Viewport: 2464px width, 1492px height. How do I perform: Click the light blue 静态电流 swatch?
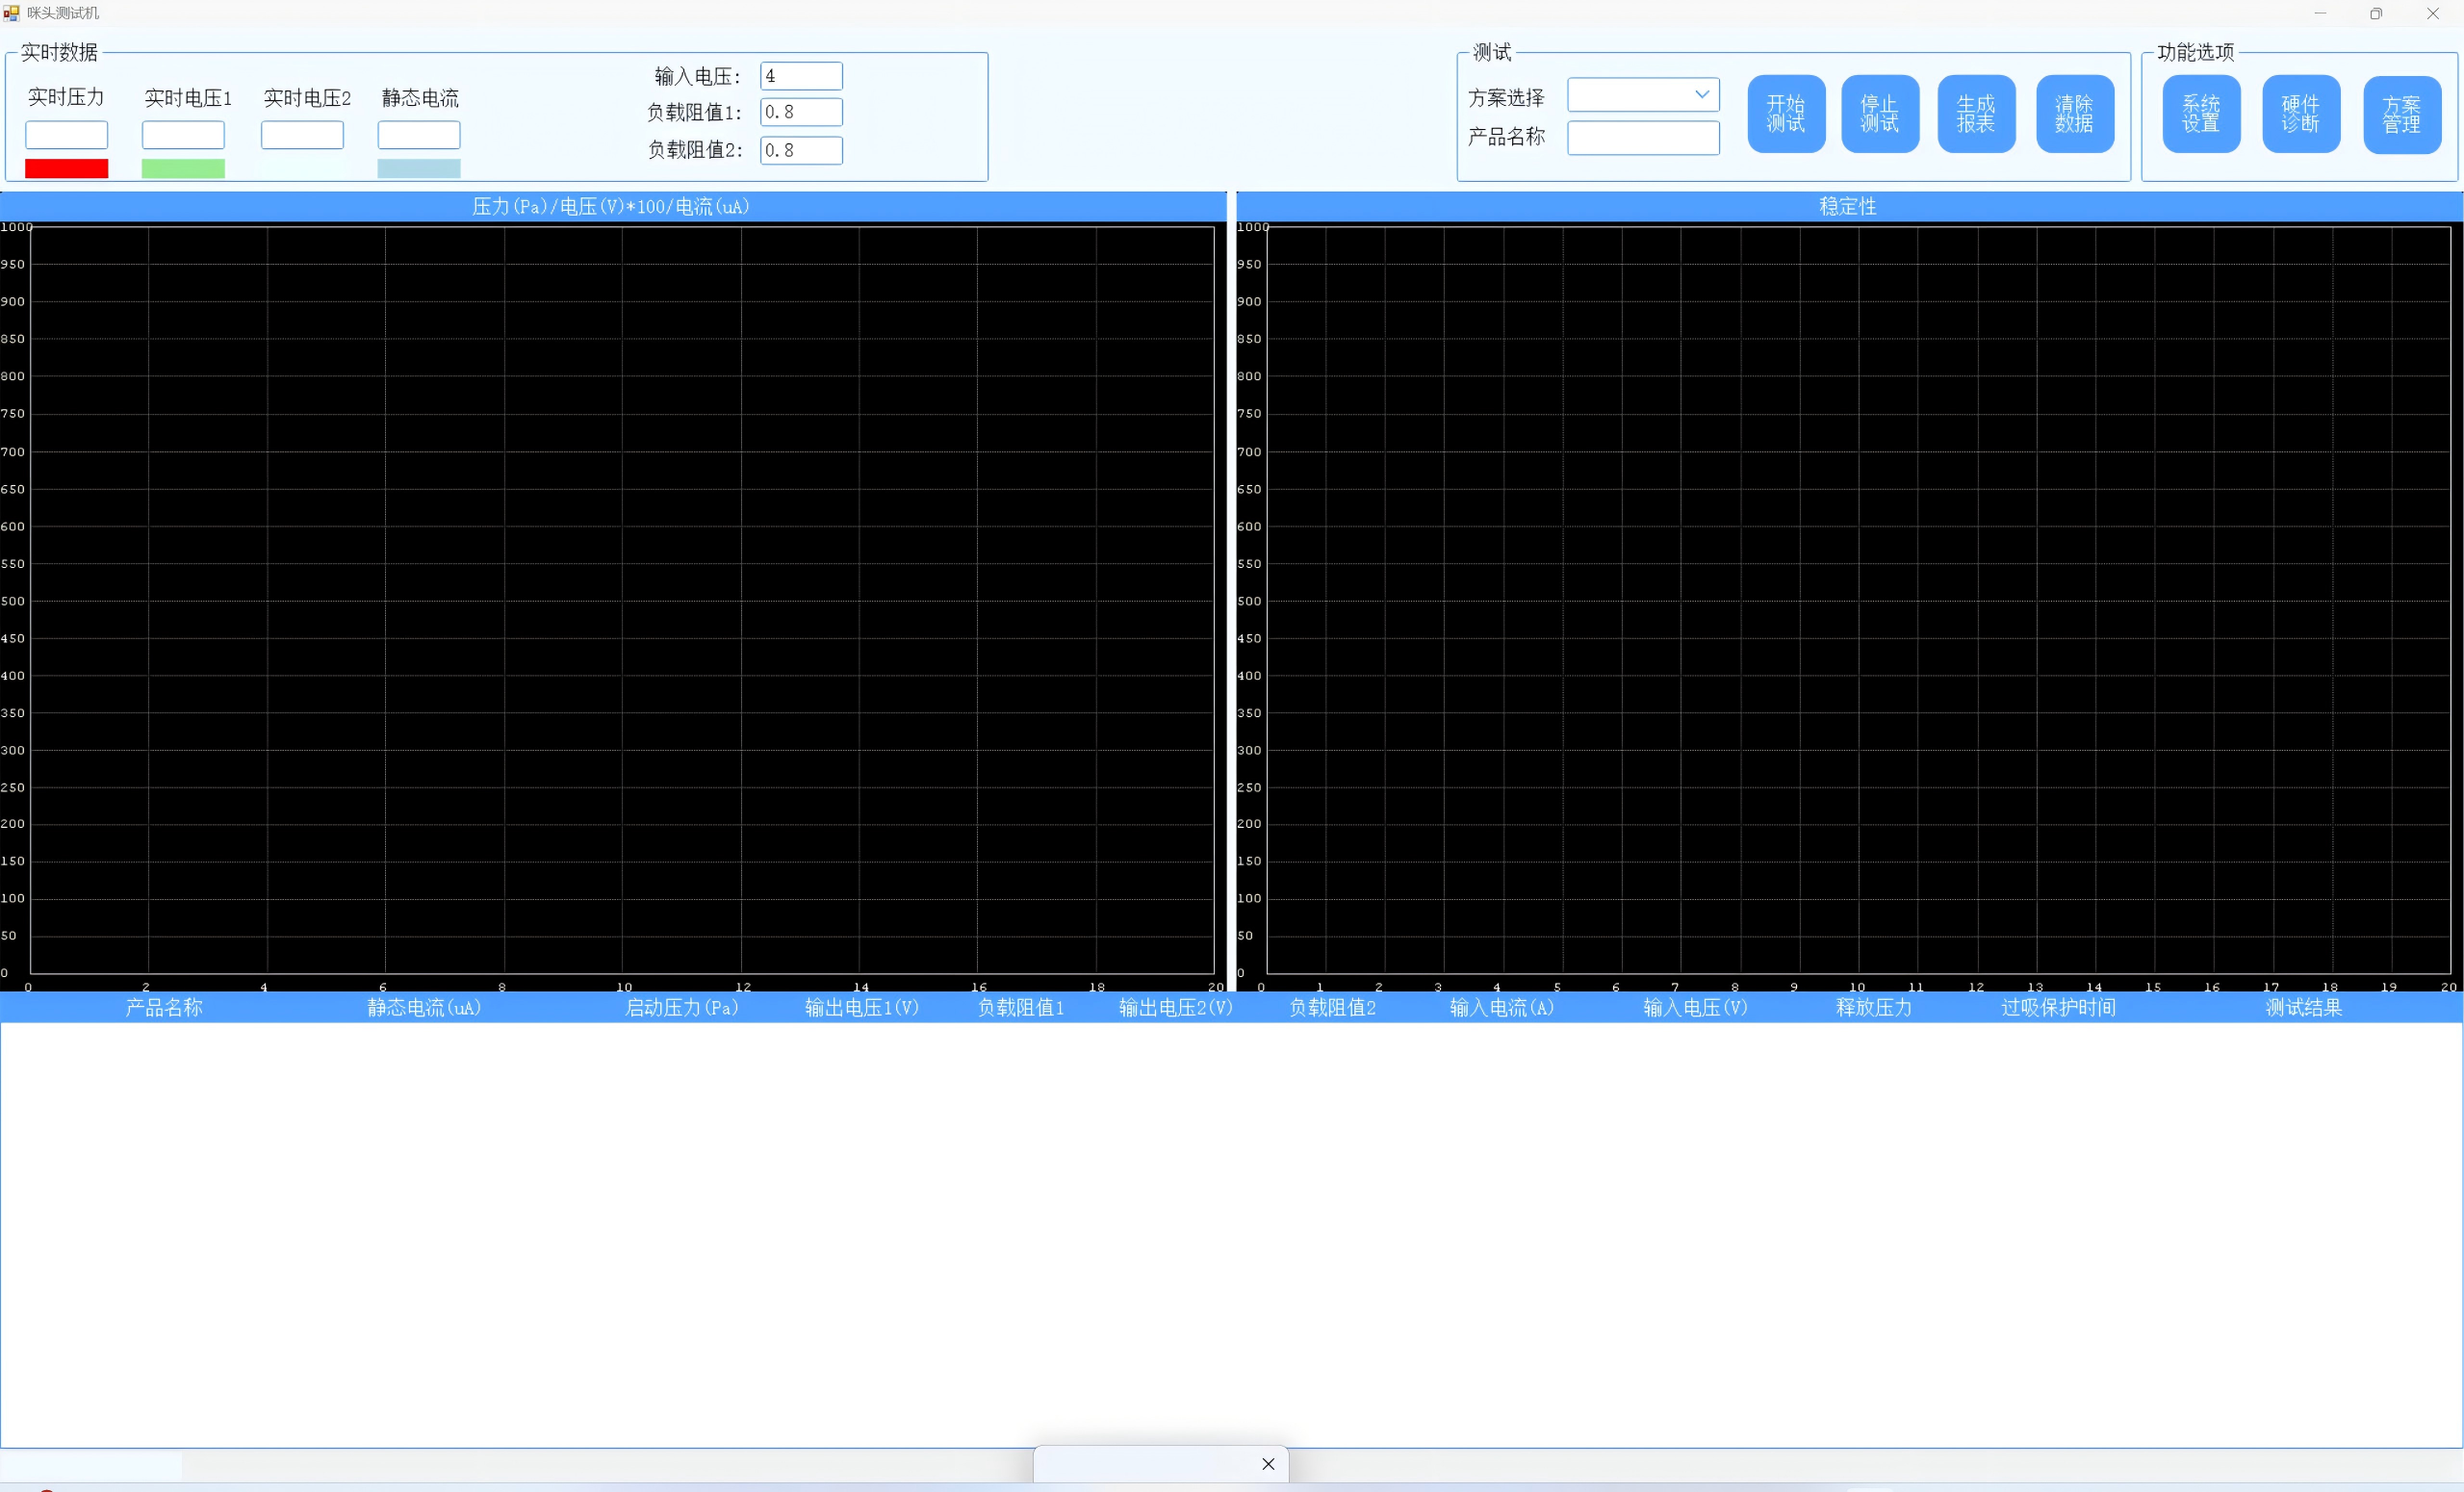tap(419, 168)
